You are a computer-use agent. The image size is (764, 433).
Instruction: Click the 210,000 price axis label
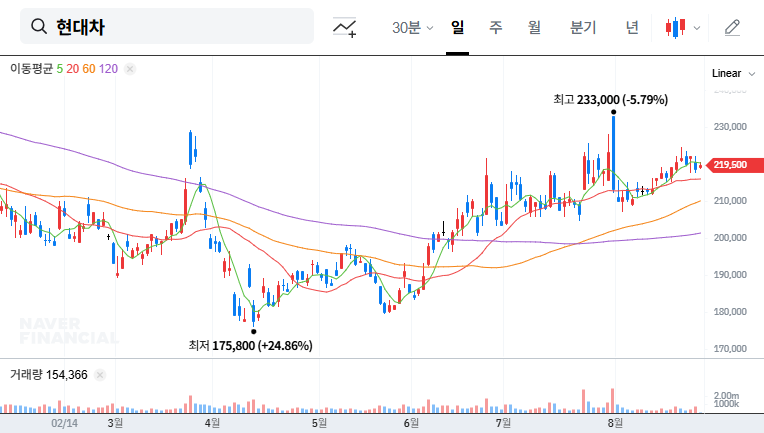(x=730, y=201)
